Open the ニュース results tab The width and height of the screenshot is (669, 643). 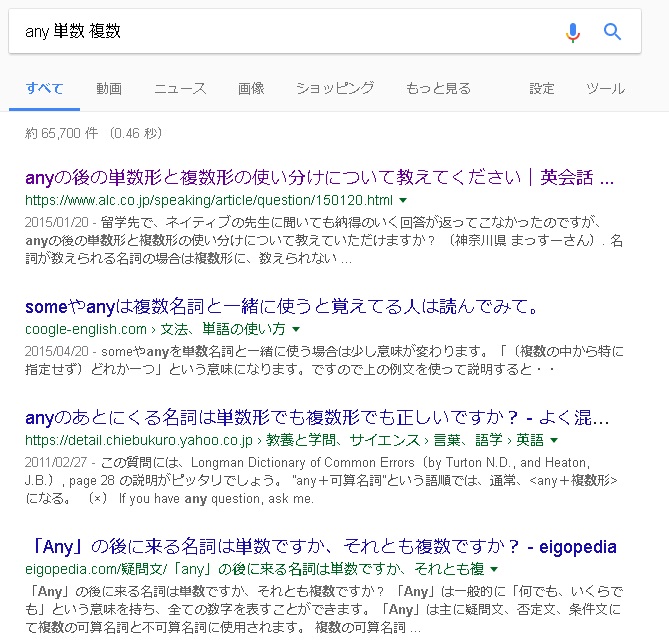tap(180, 88)
